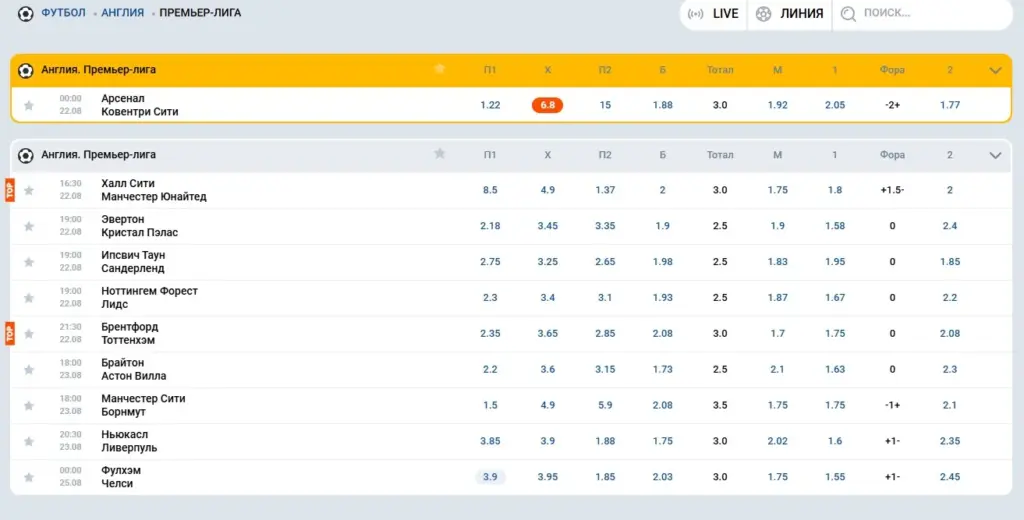
Task: Star the Манчестер Сити vs Борнмут match
Action: [x=29, y=406]
